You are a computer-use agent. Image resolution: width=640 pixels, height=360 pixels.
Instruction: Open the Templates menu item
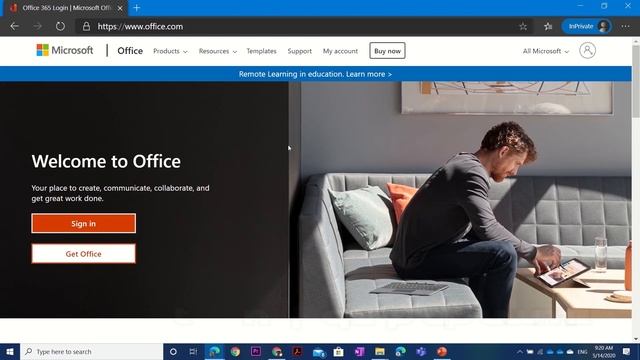click(x=261, y=51)
